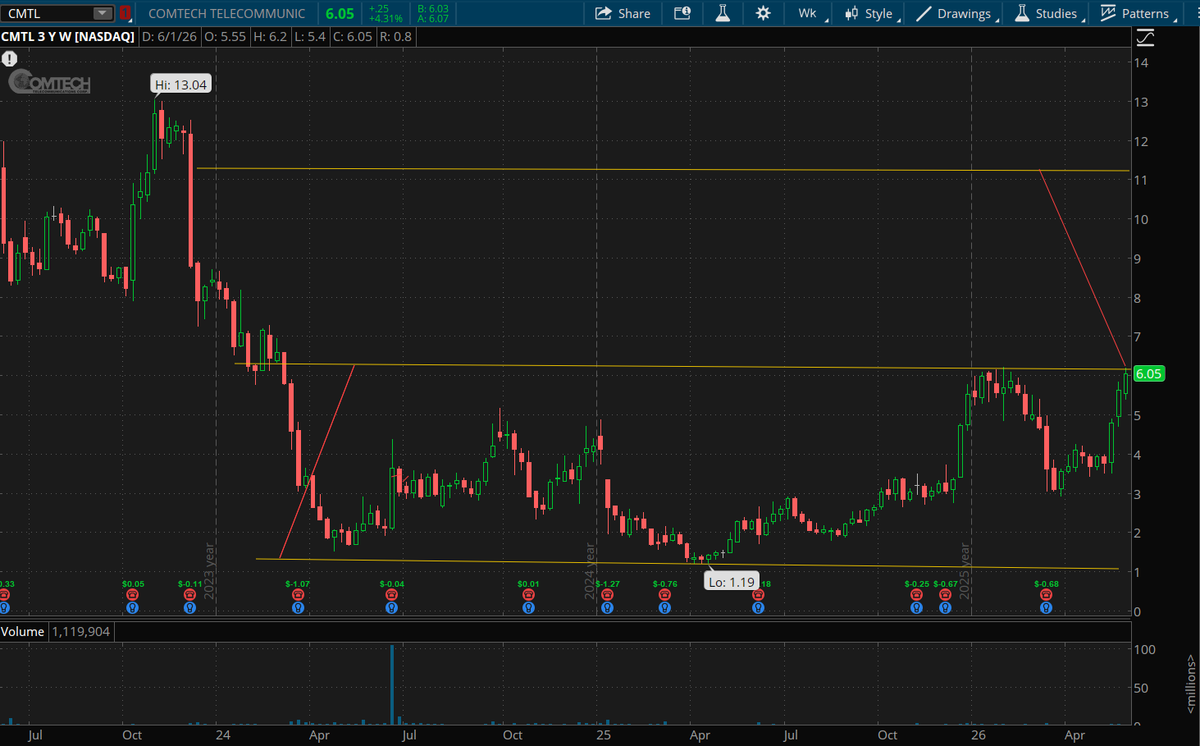Click the blue conference call icon below $-1.07
1200x746 pixels.
click(x=298, y=607)
